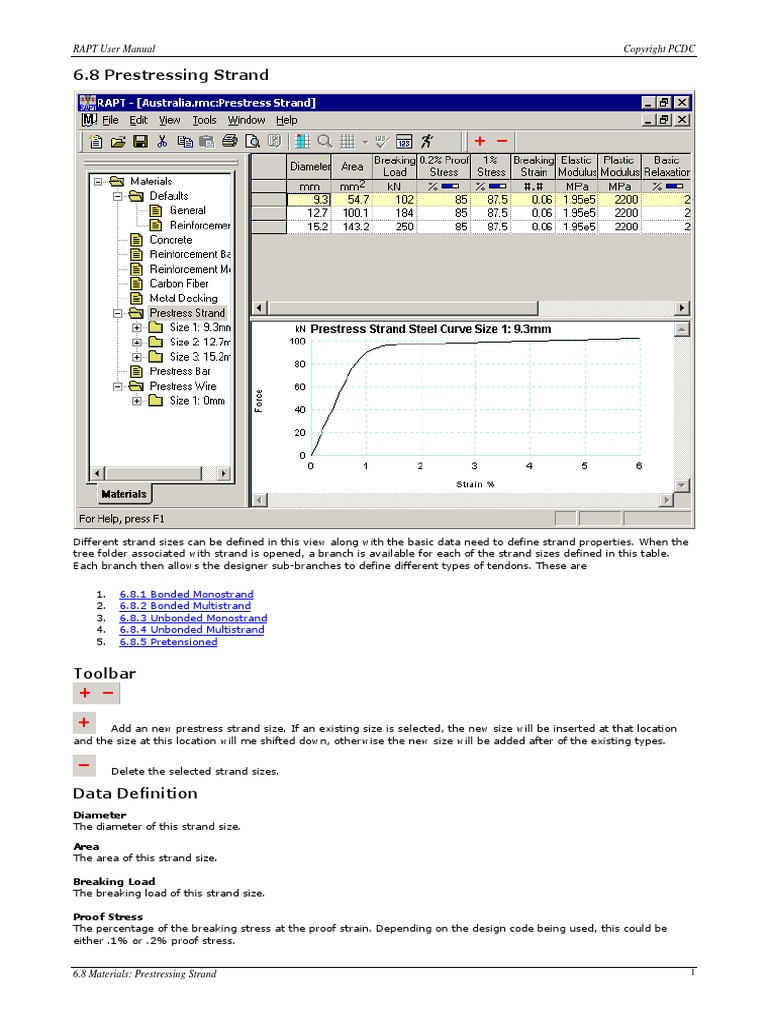
Task: Expand the Size 1: 9.3mm node
Action: tap(137, 328)
